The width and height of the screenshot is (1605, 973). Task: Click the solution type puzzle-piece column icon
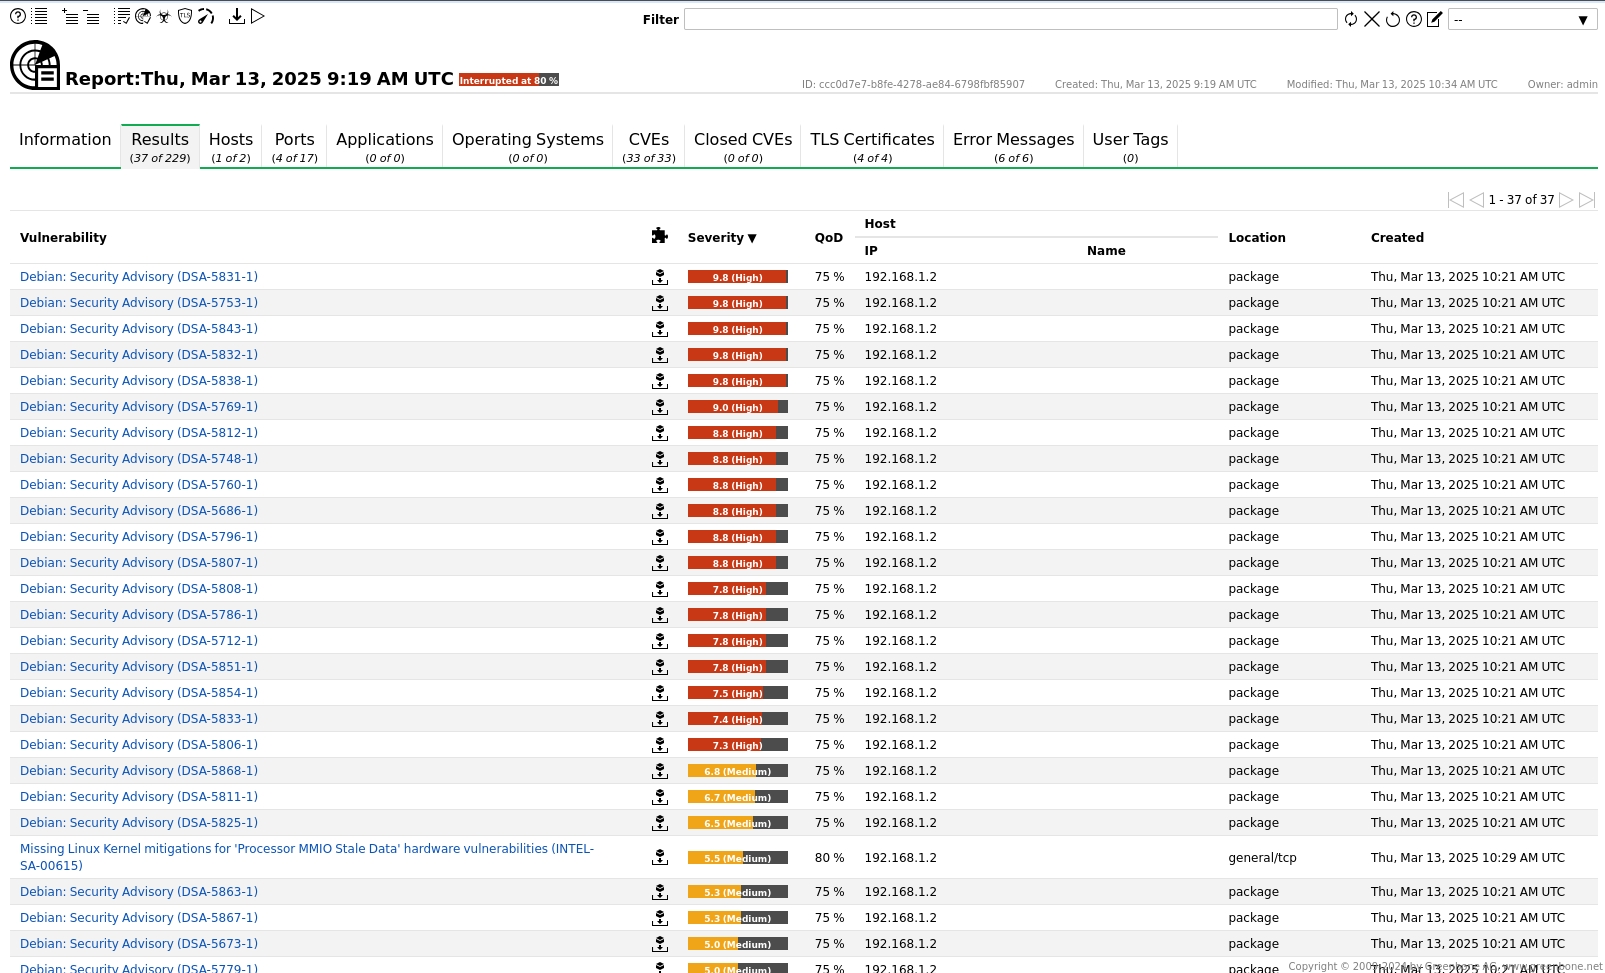click(x=659, y=236)
